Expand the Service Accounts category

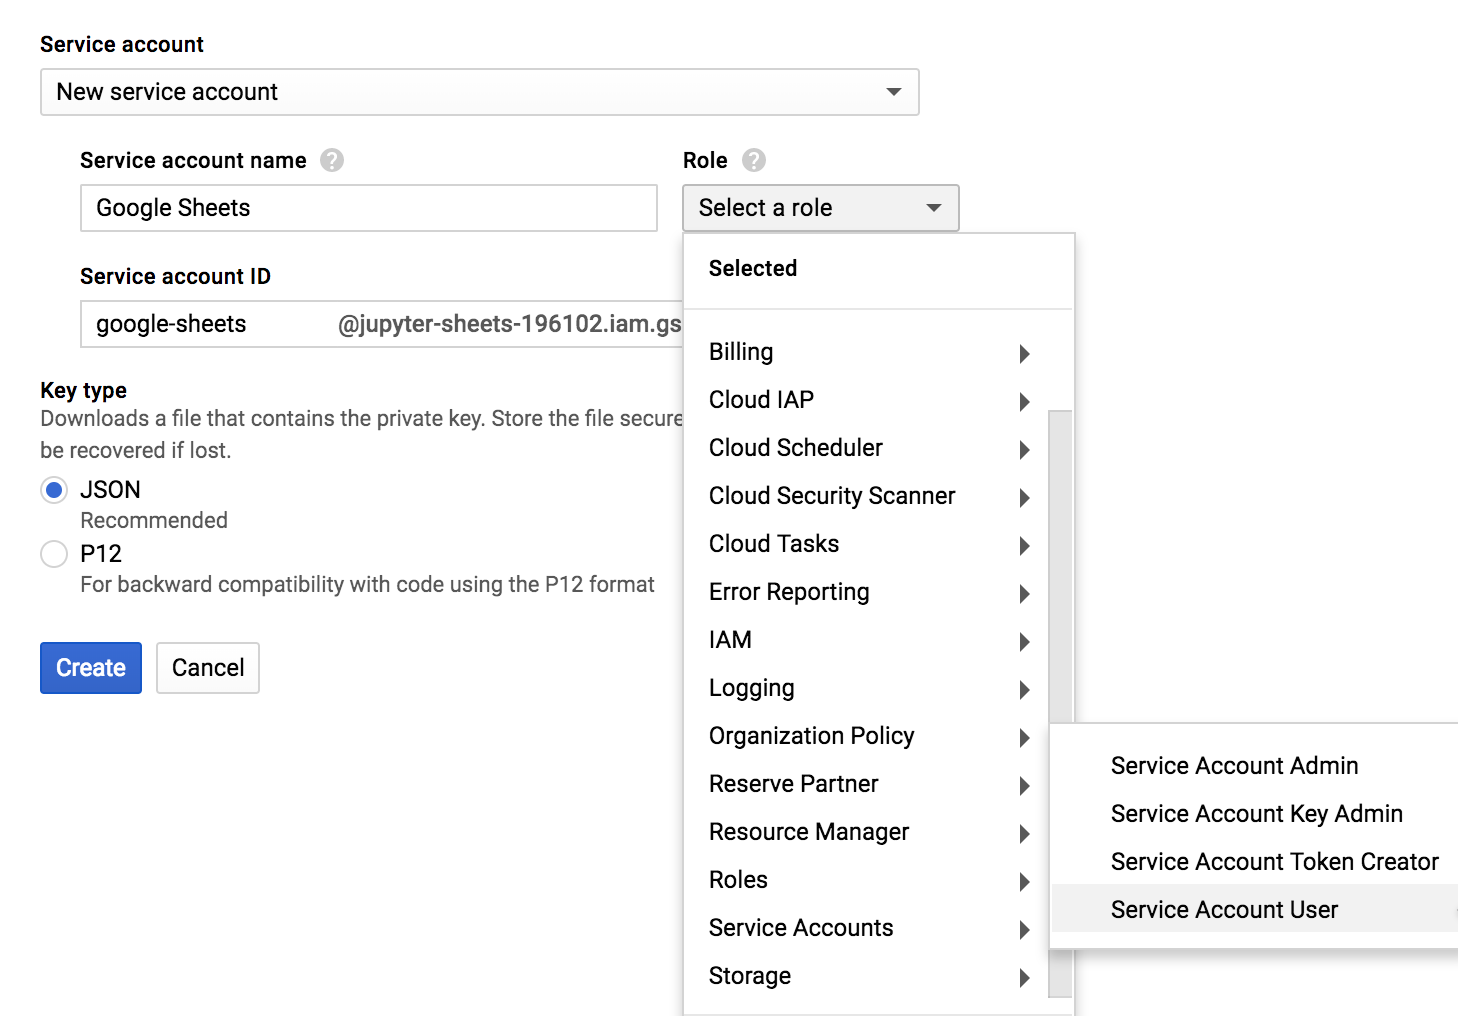[866, 928]
